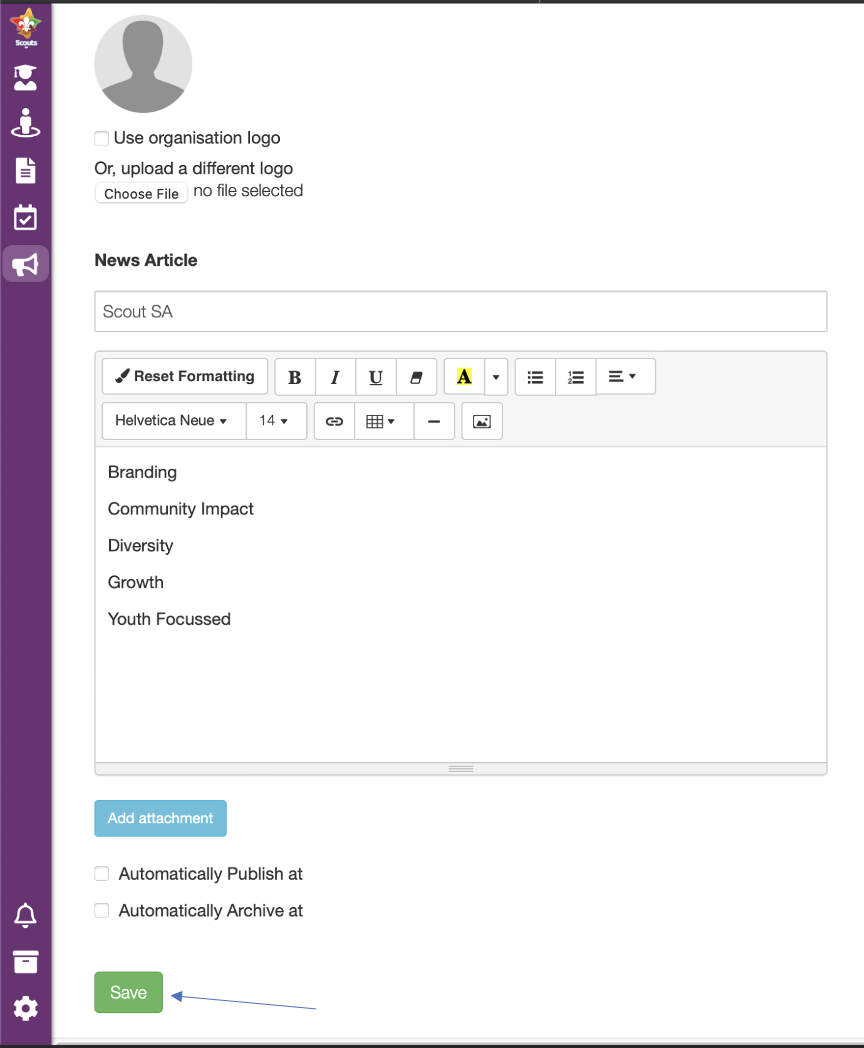The width and height of the screenshot is (864, 1048).
Task: Click the 'Branding' line in editor
Action: click(142, 472)
